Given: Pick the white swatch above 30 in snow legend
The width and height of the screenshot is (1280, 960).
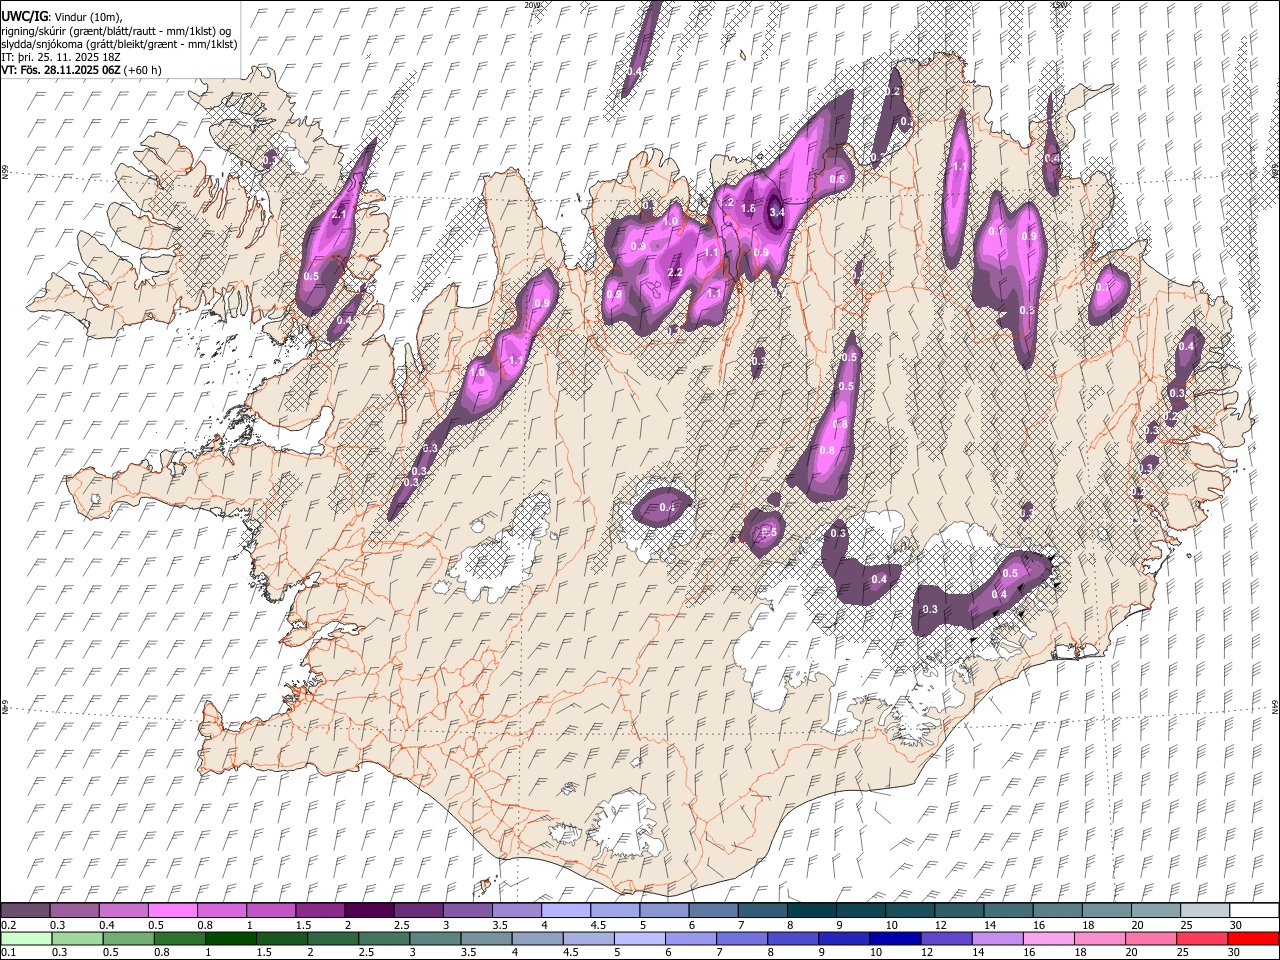Looking at the screenshot, I should (x=1254, y=910).
